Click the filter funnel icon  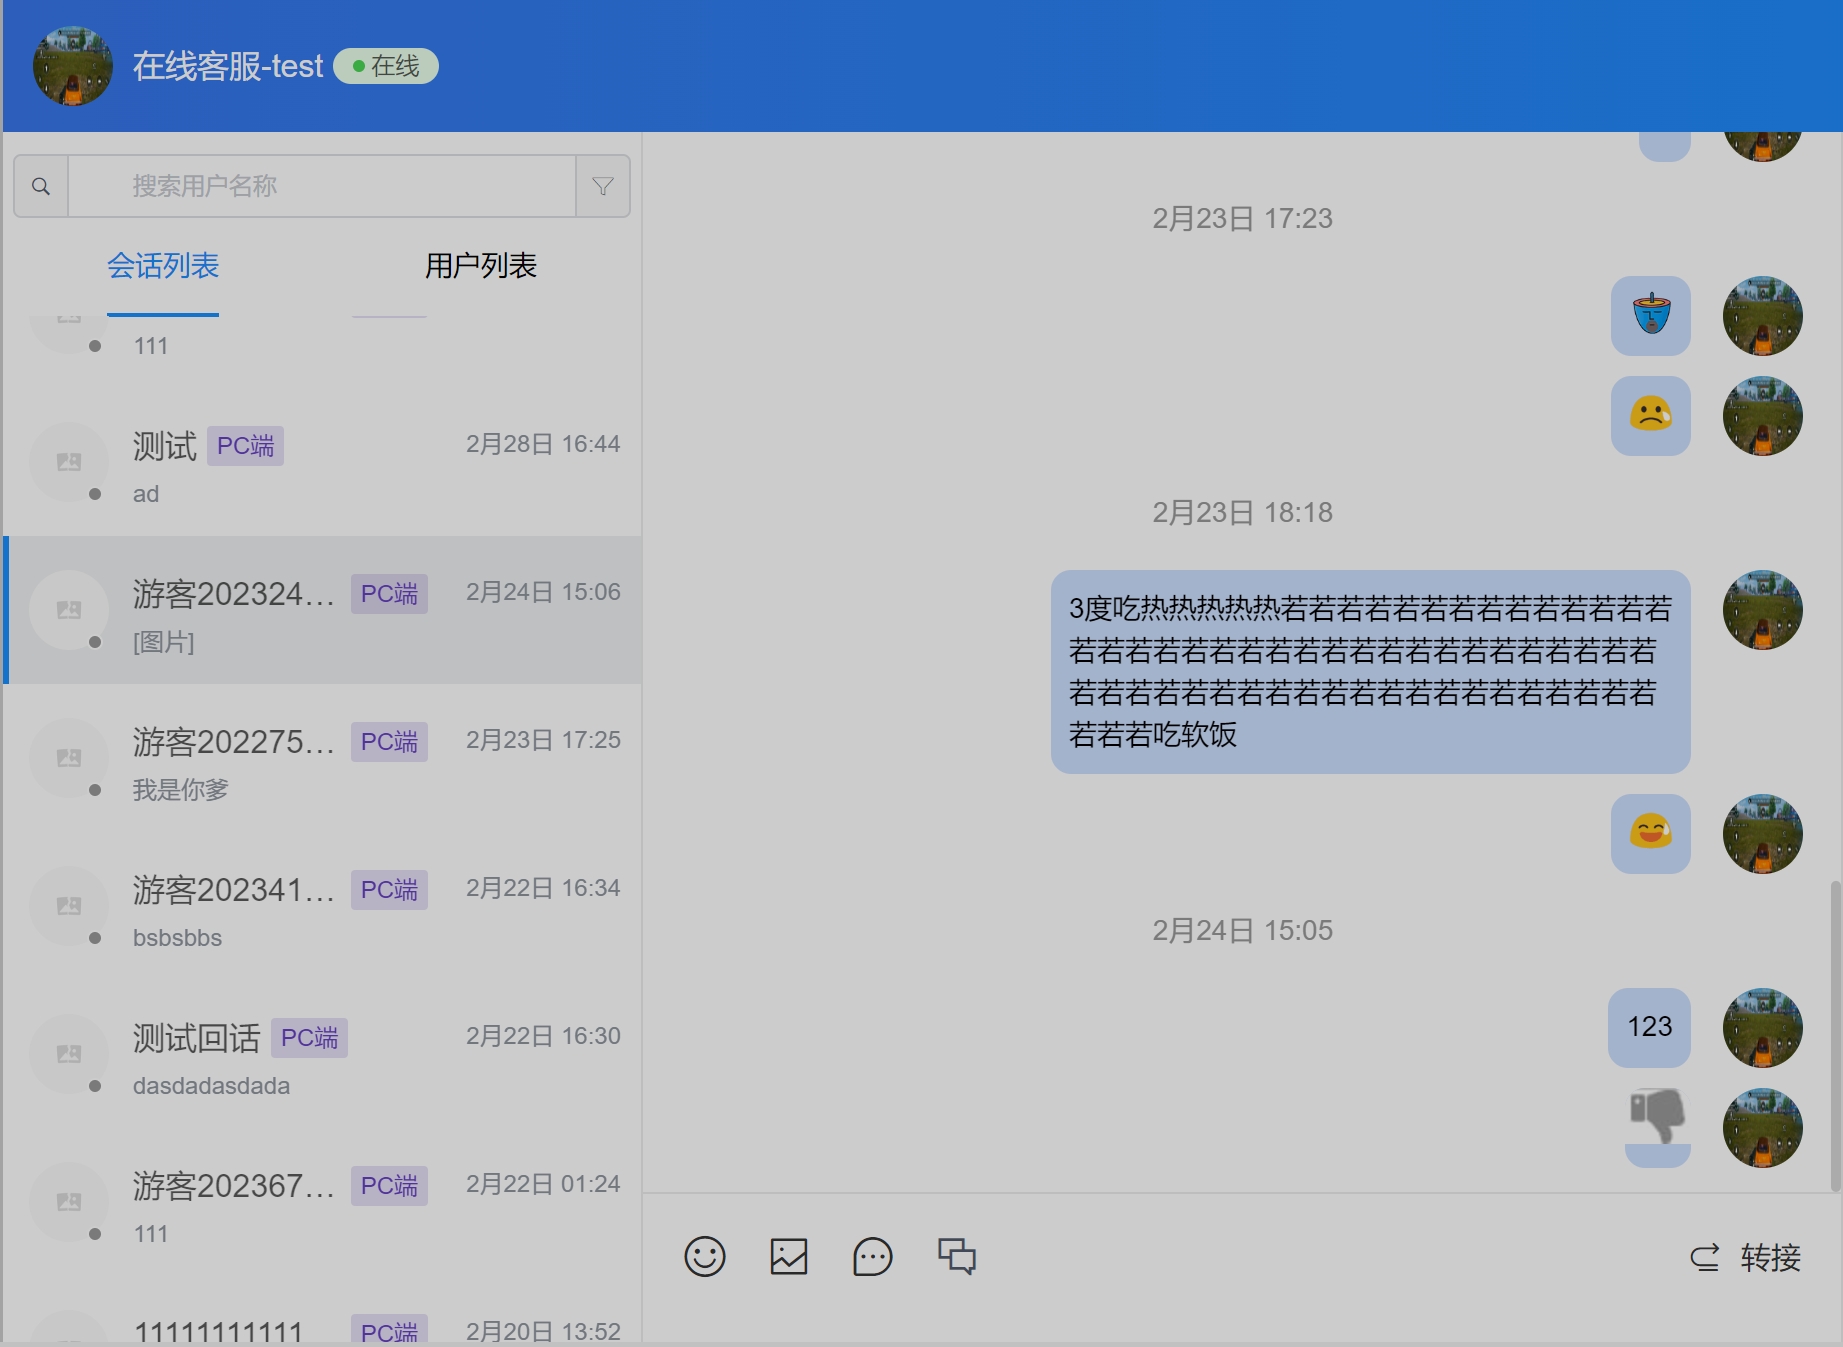603,186
